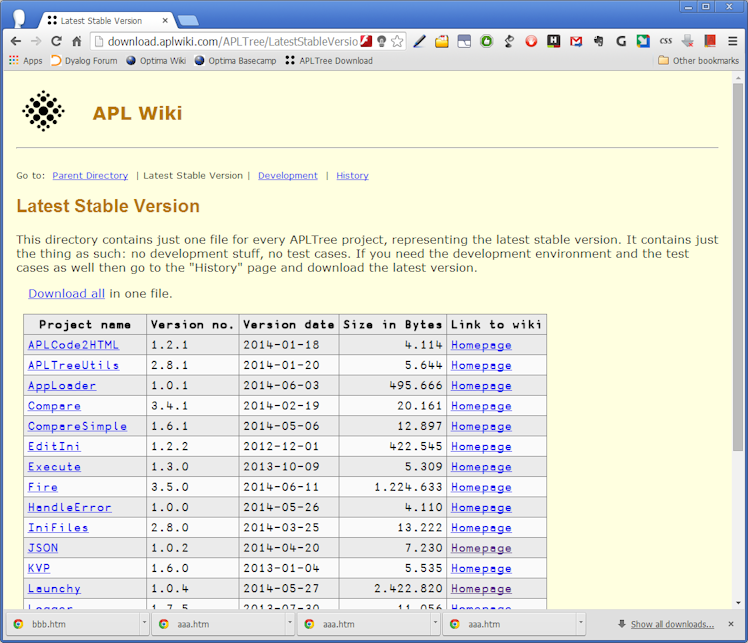Click the red book extension icon
The width and height of the screenshot is (748, 643).
(710, 41)
